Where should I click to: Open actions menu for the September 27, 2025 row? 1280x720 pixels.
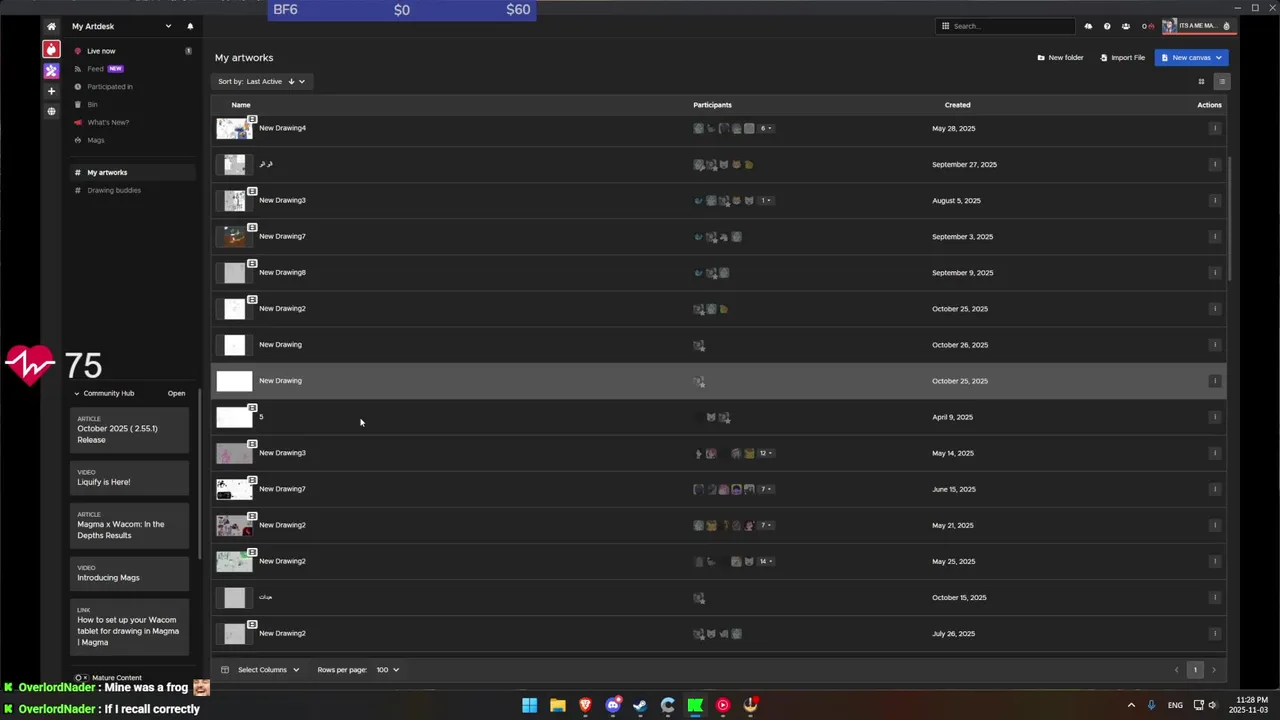[x=1215, y=164]
